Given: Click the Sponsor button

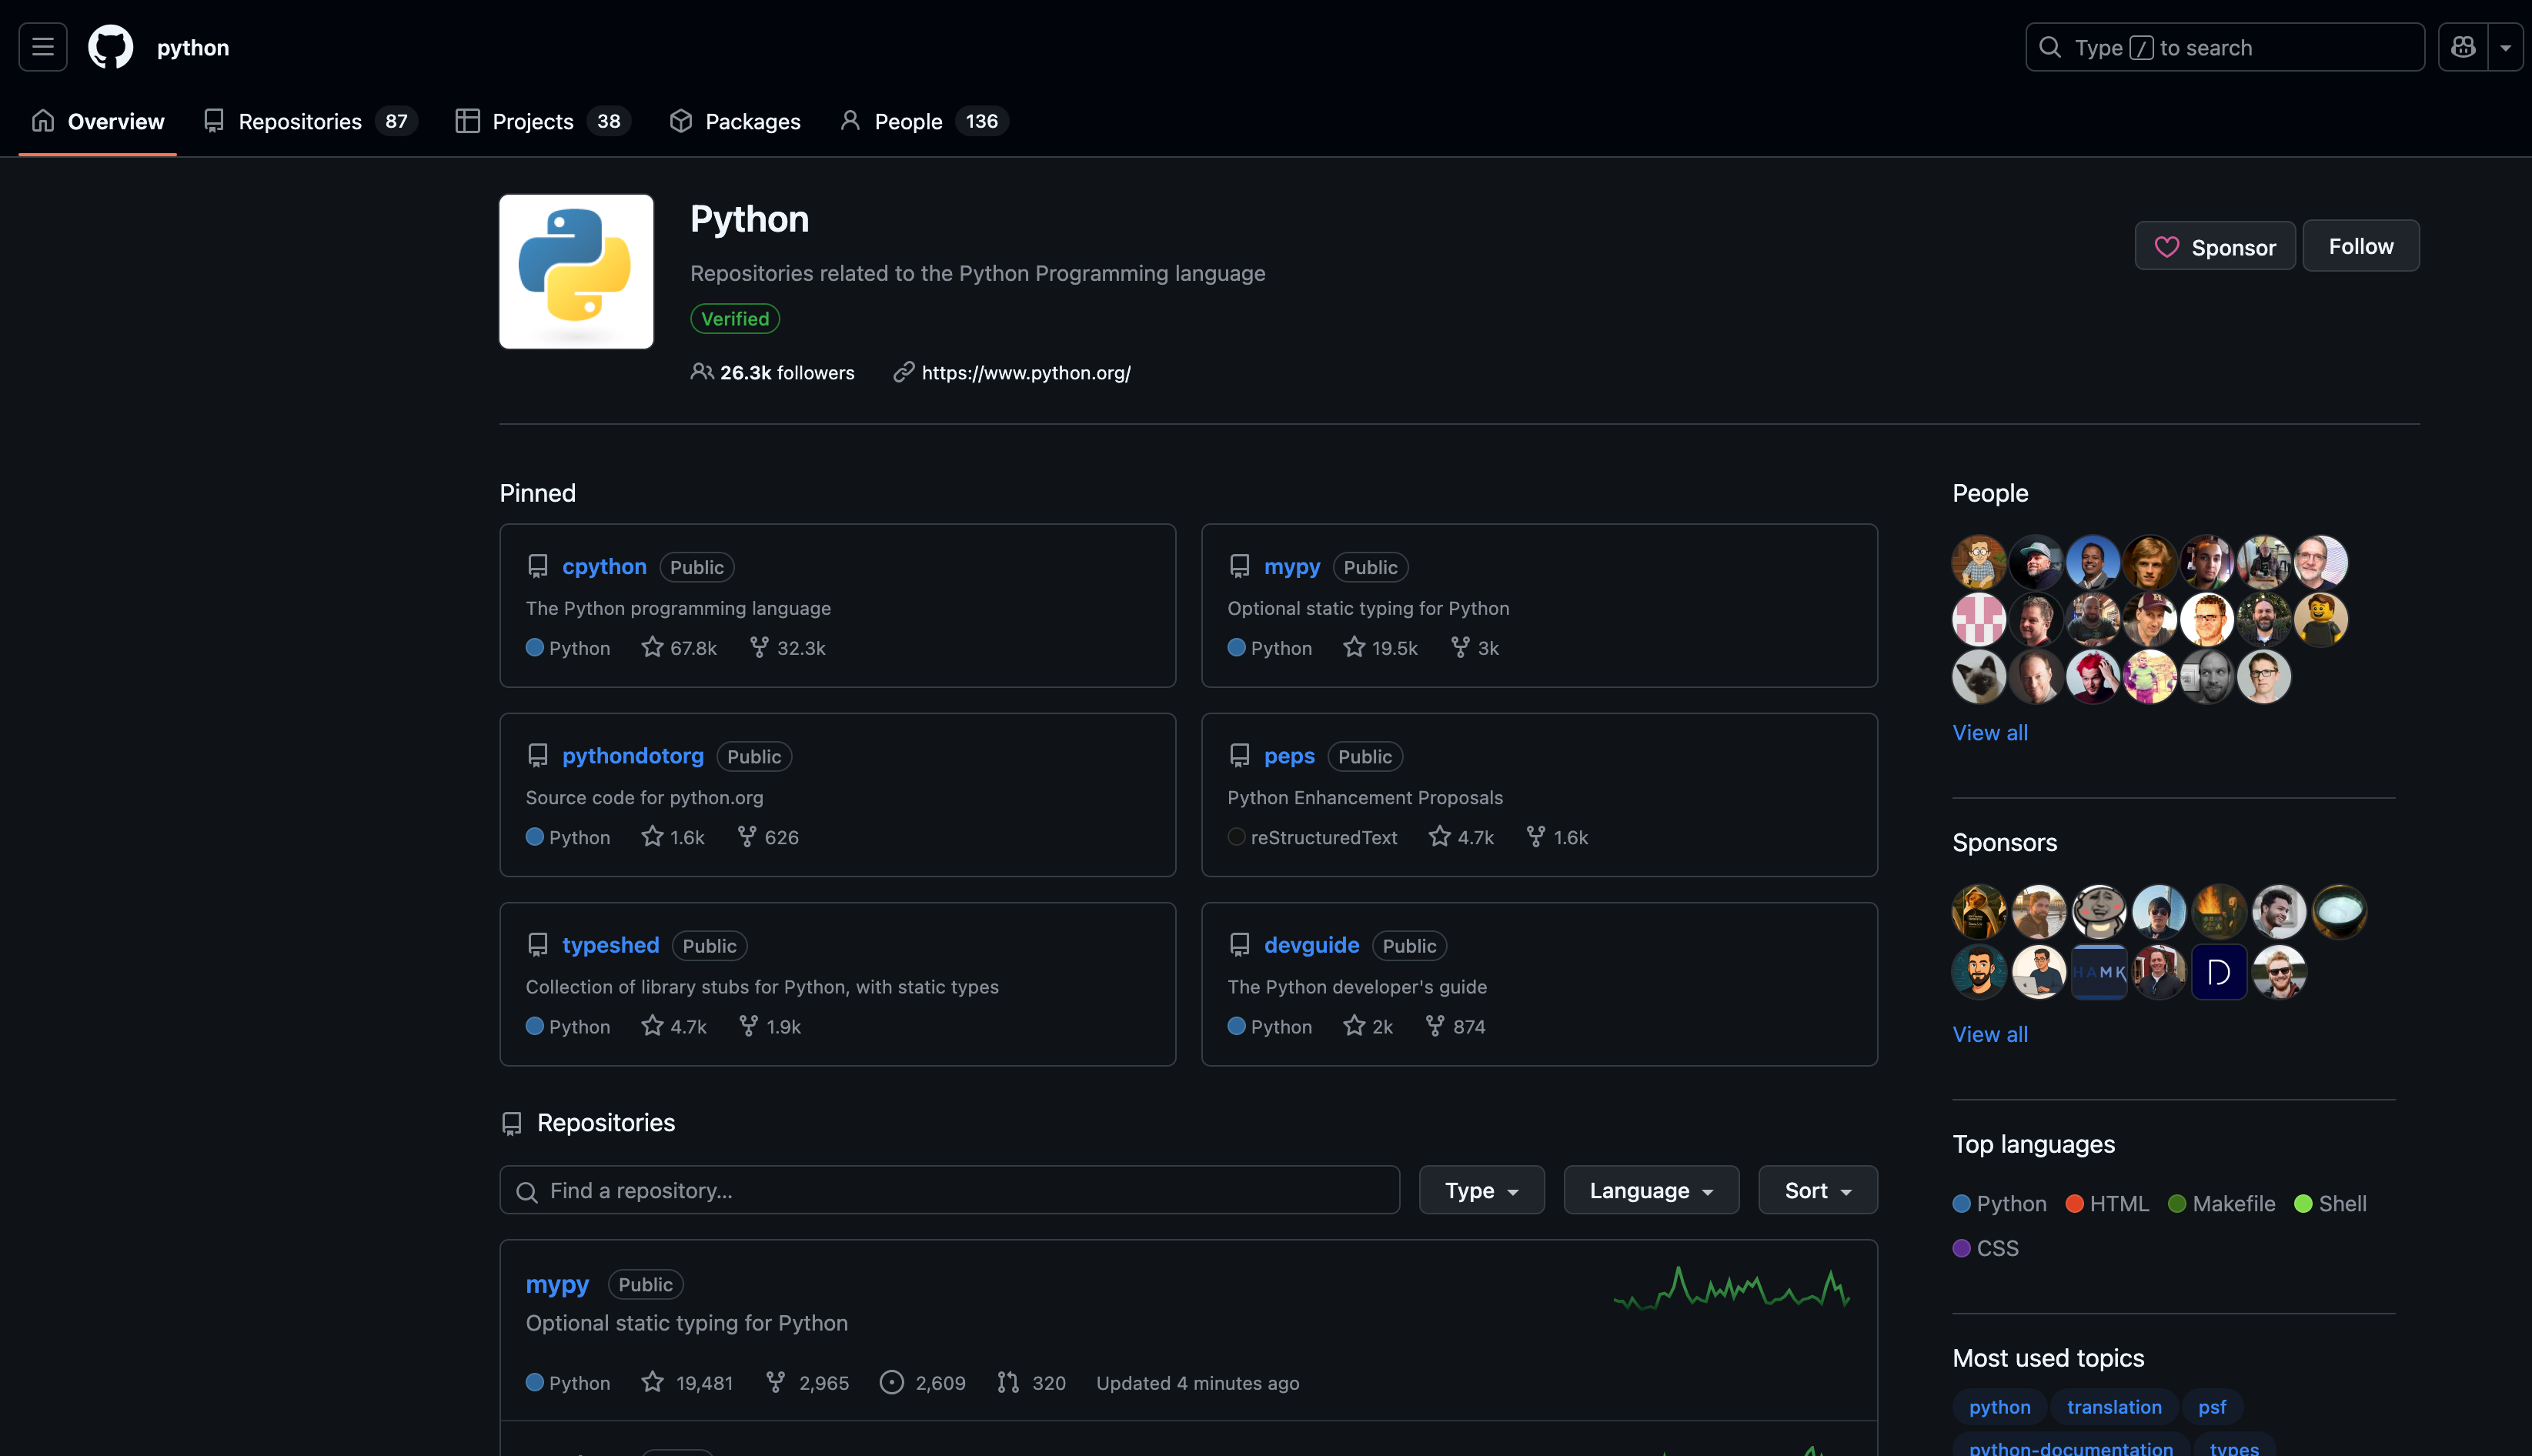Looking at the screenshot, I should [x=2215, y=246].
